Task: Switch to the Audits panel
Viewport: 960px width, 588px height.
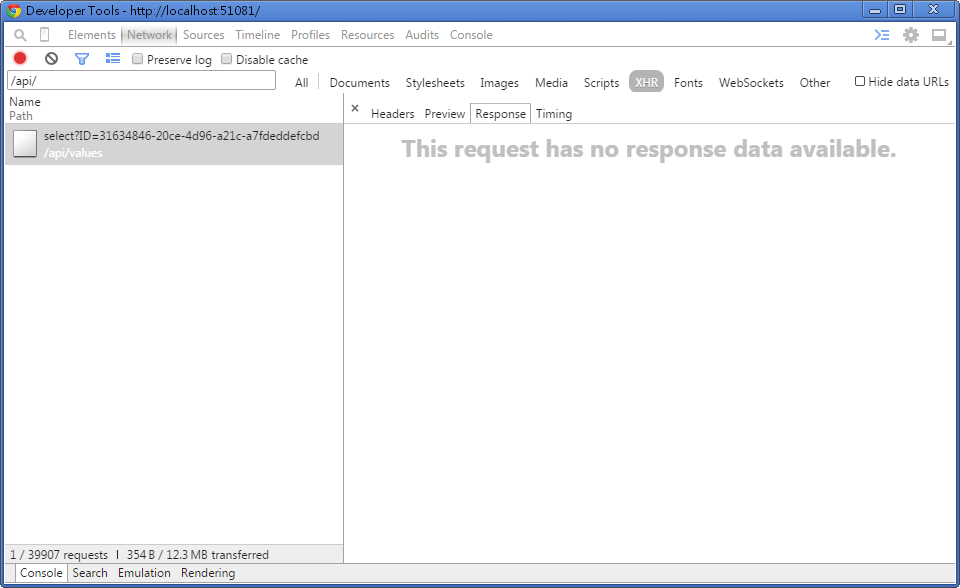Action: point(422,35)
